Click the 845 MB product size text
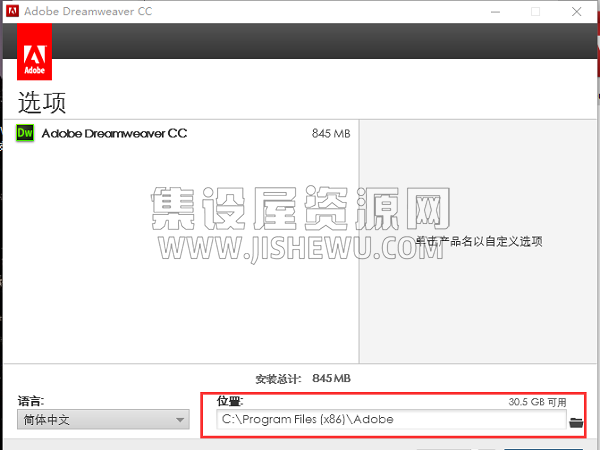Screen dimensions: 600x450 pyautogui.click(x=331, y=134)
